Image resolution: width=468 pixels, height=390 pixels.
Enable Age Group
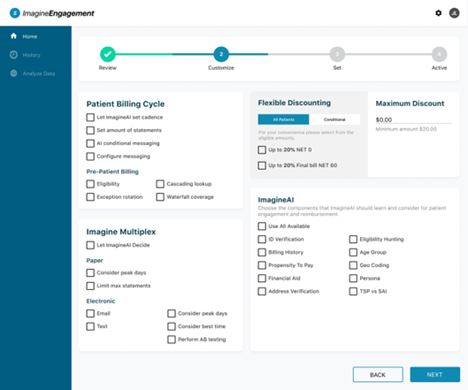pyautogui.click(x=353, y=252)
